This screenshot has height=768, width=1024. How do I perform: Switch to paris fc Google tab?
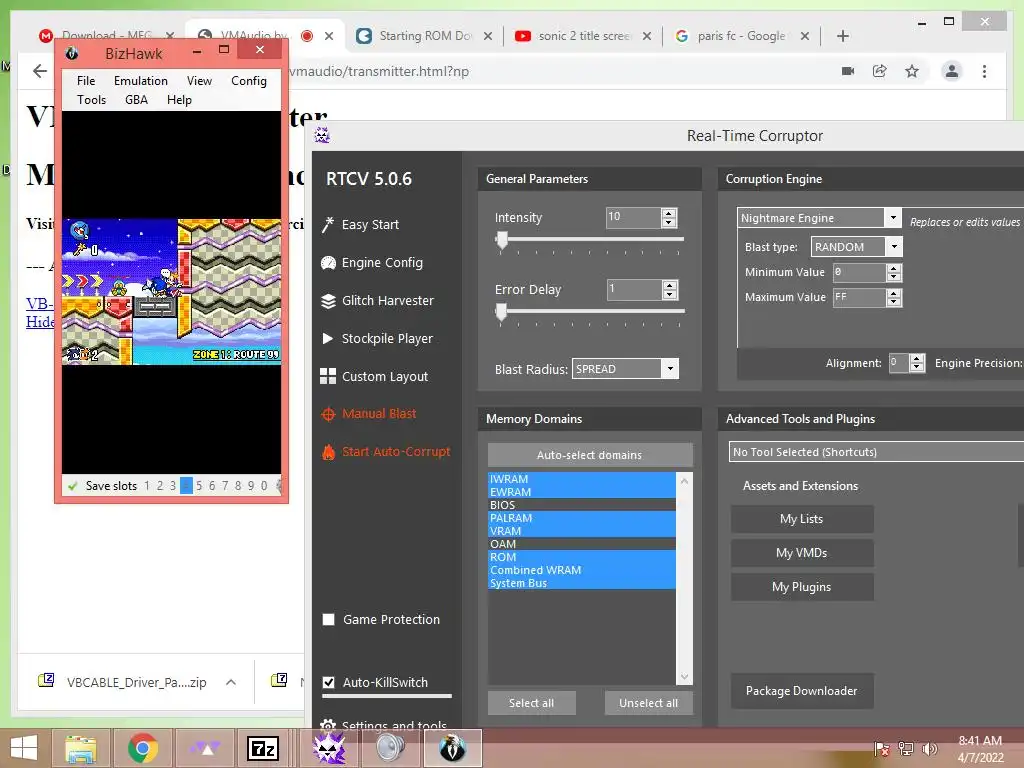click(x=741, y=36)
